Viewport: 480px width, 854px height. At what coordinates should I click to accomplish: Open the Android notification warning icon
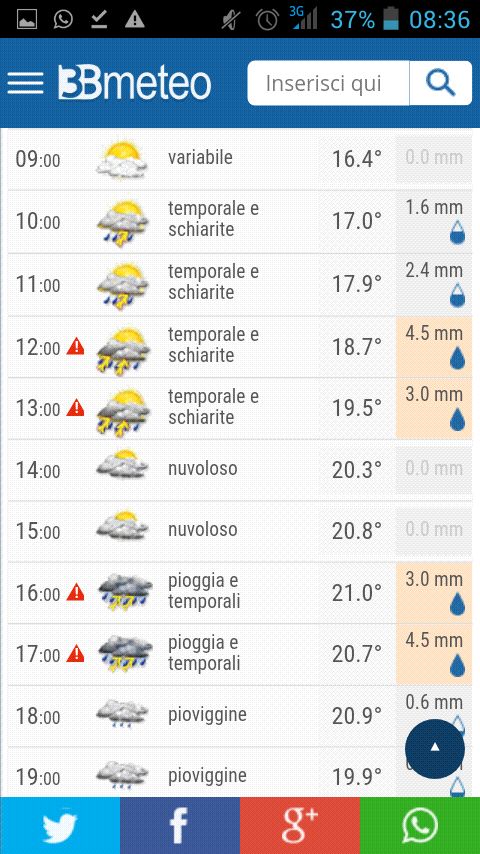click(135, 20)
